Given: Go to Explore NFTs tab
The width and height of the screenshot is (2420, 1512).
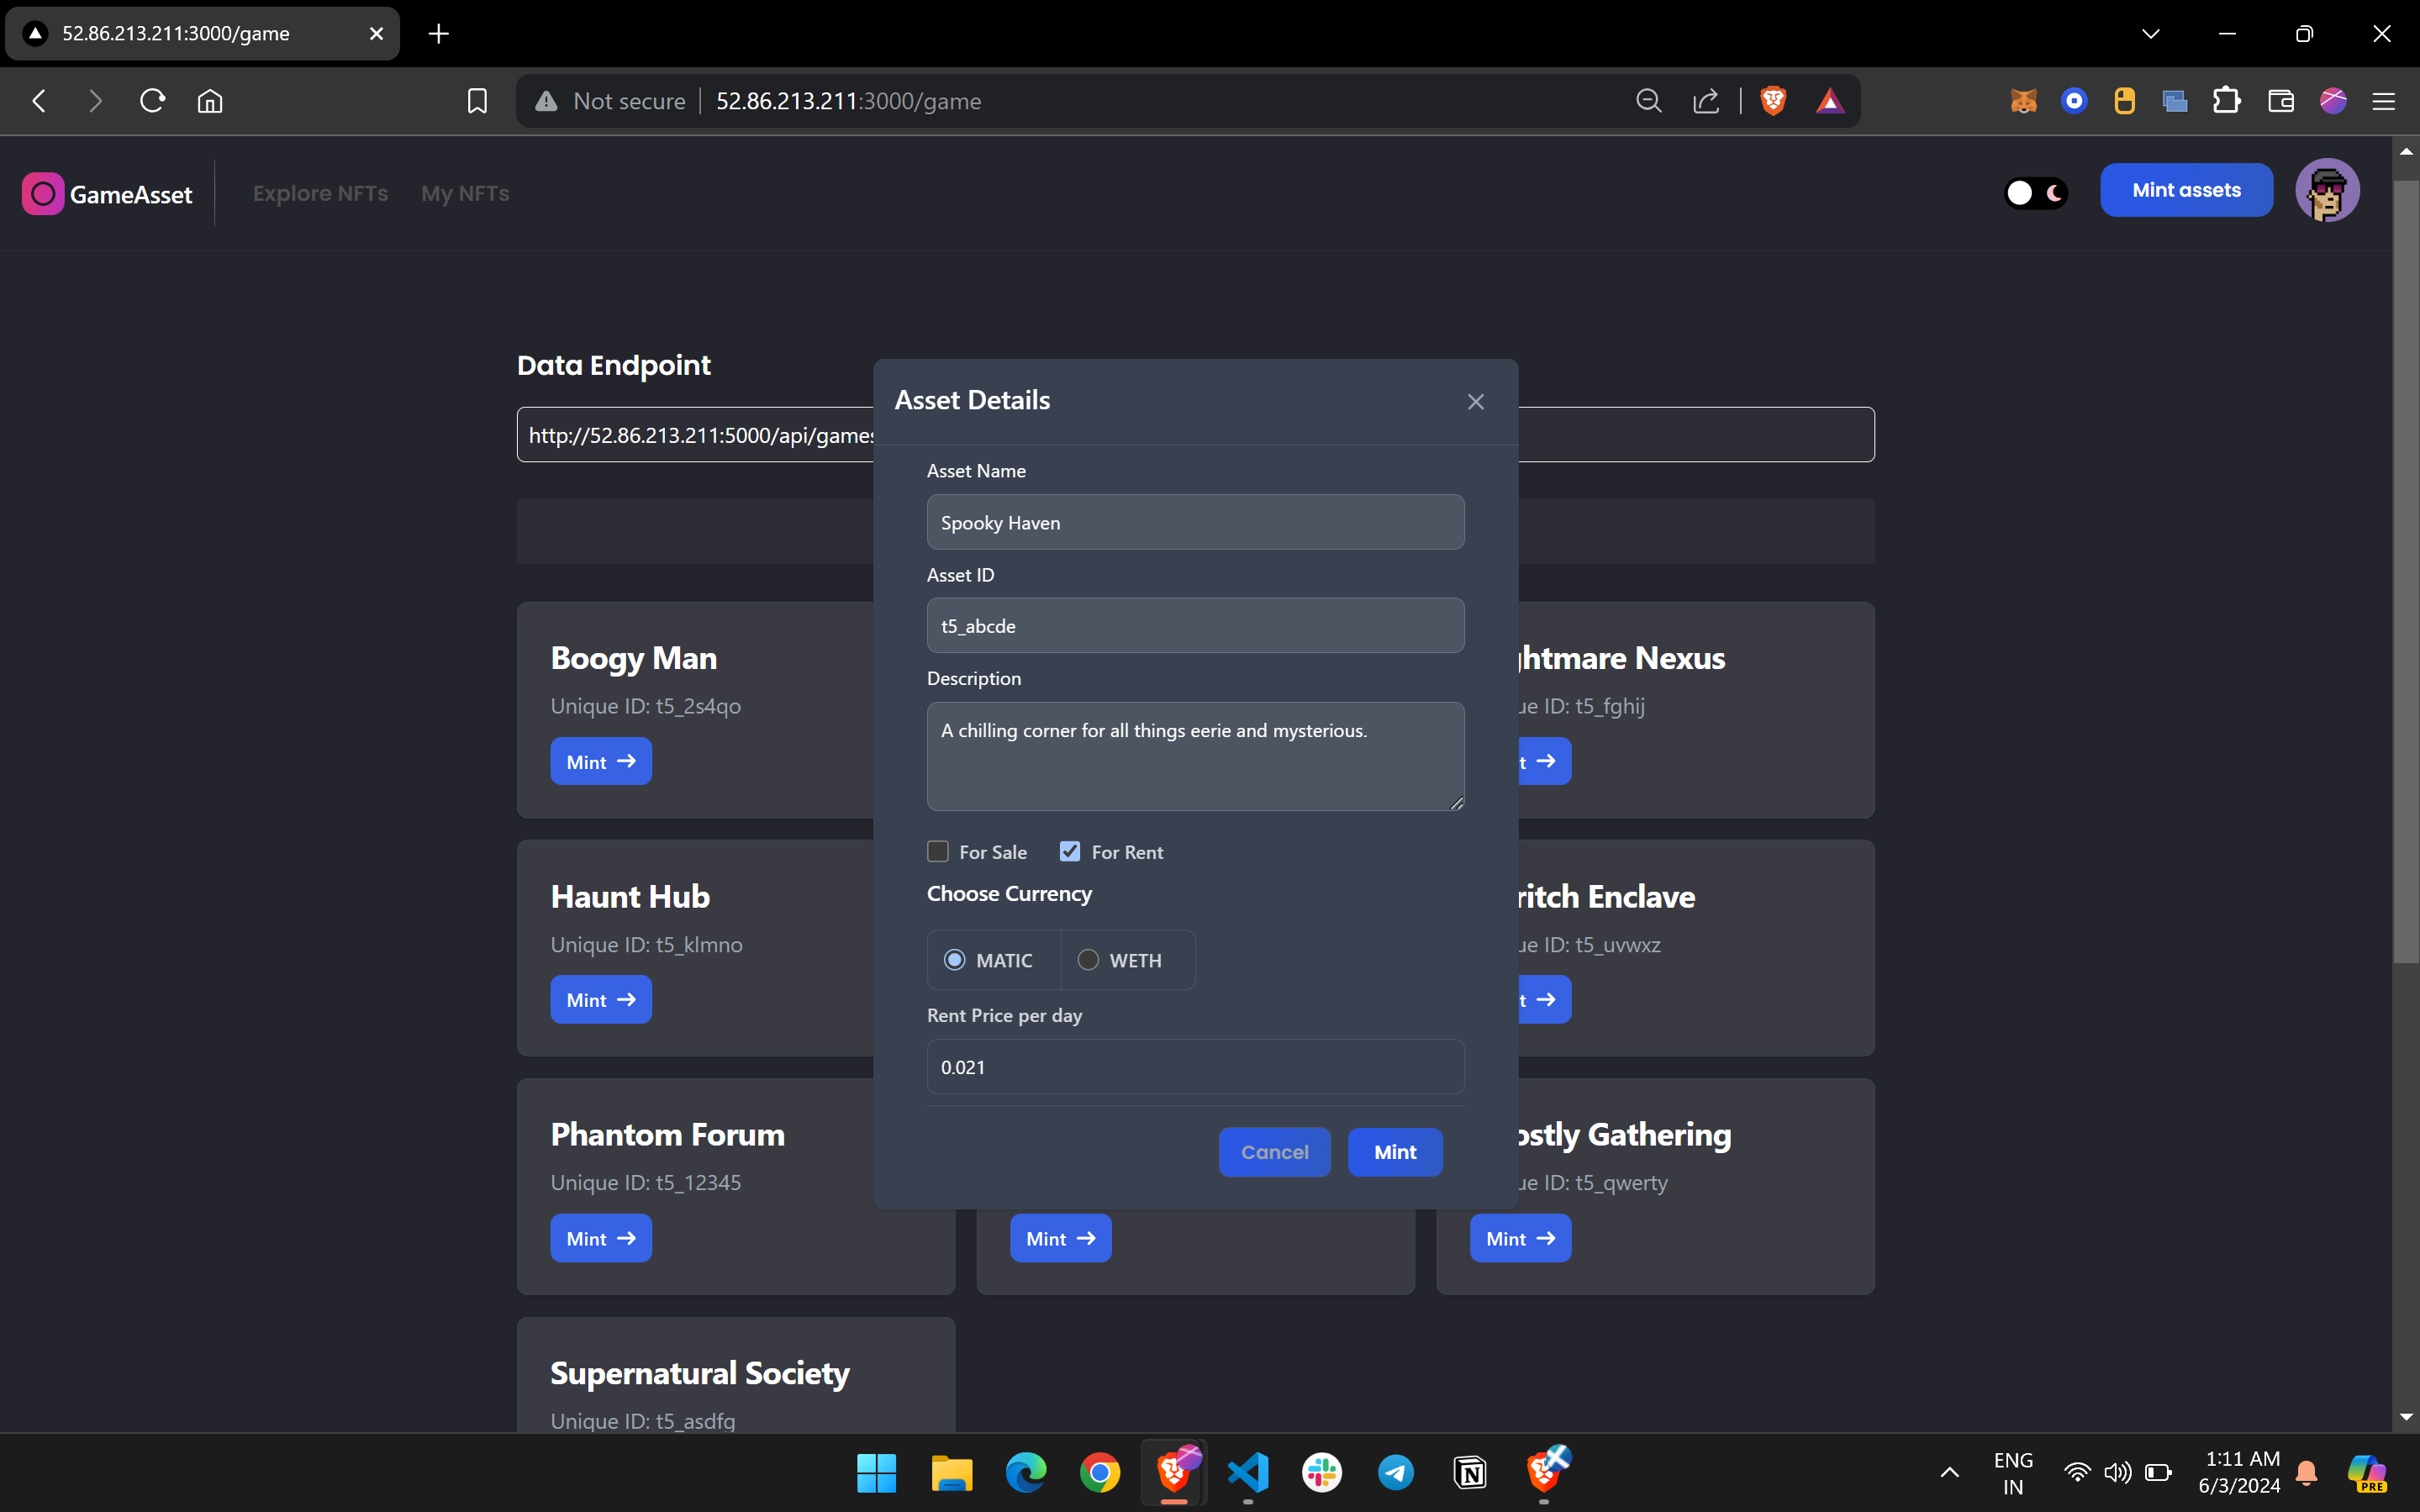Looking at the screenshot, I should click(320, 194).
